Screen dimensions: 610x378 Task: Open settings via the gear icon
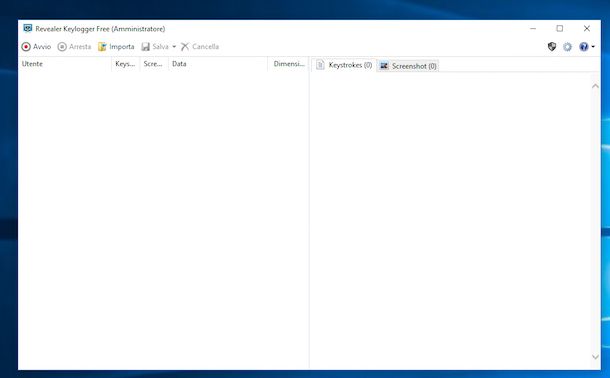coord(568,47)
